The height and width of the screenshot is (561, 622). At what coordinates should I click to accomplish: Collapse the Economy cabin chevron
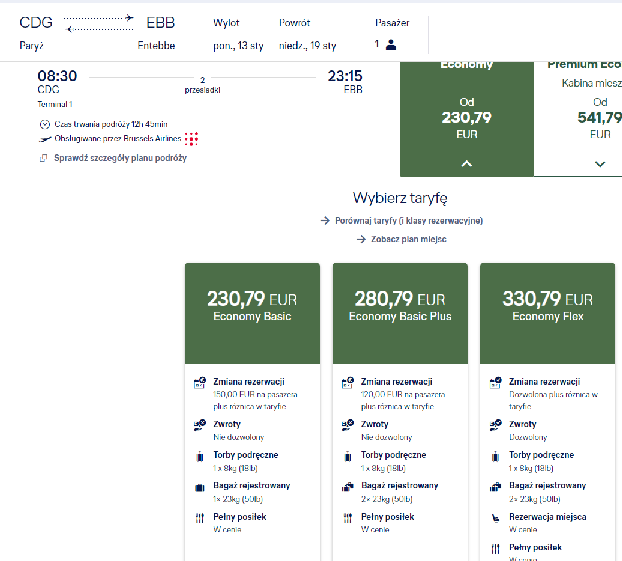point(467,163)
